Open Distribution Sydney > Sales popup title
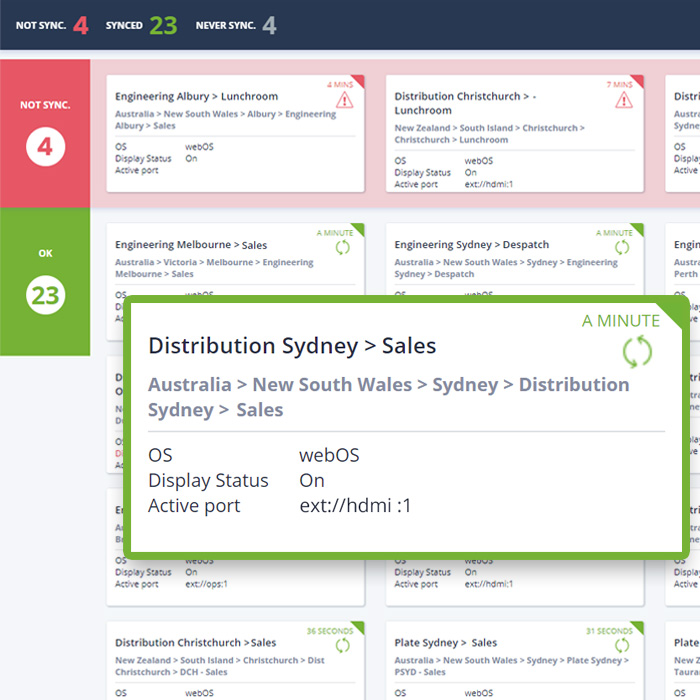This screenshot has width=700, height=700. tap(292, 346)
